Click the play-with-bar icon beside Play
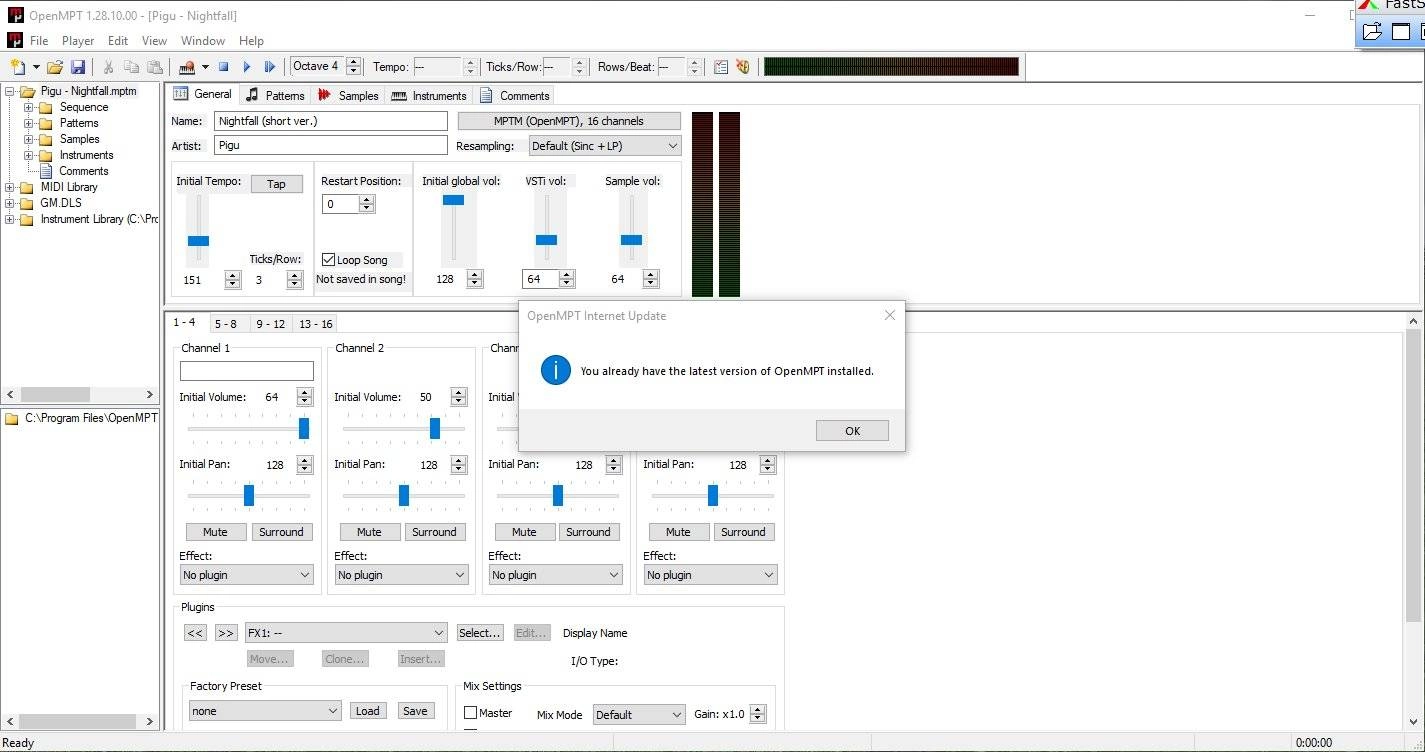The image size is (1425, 752). 269,67
